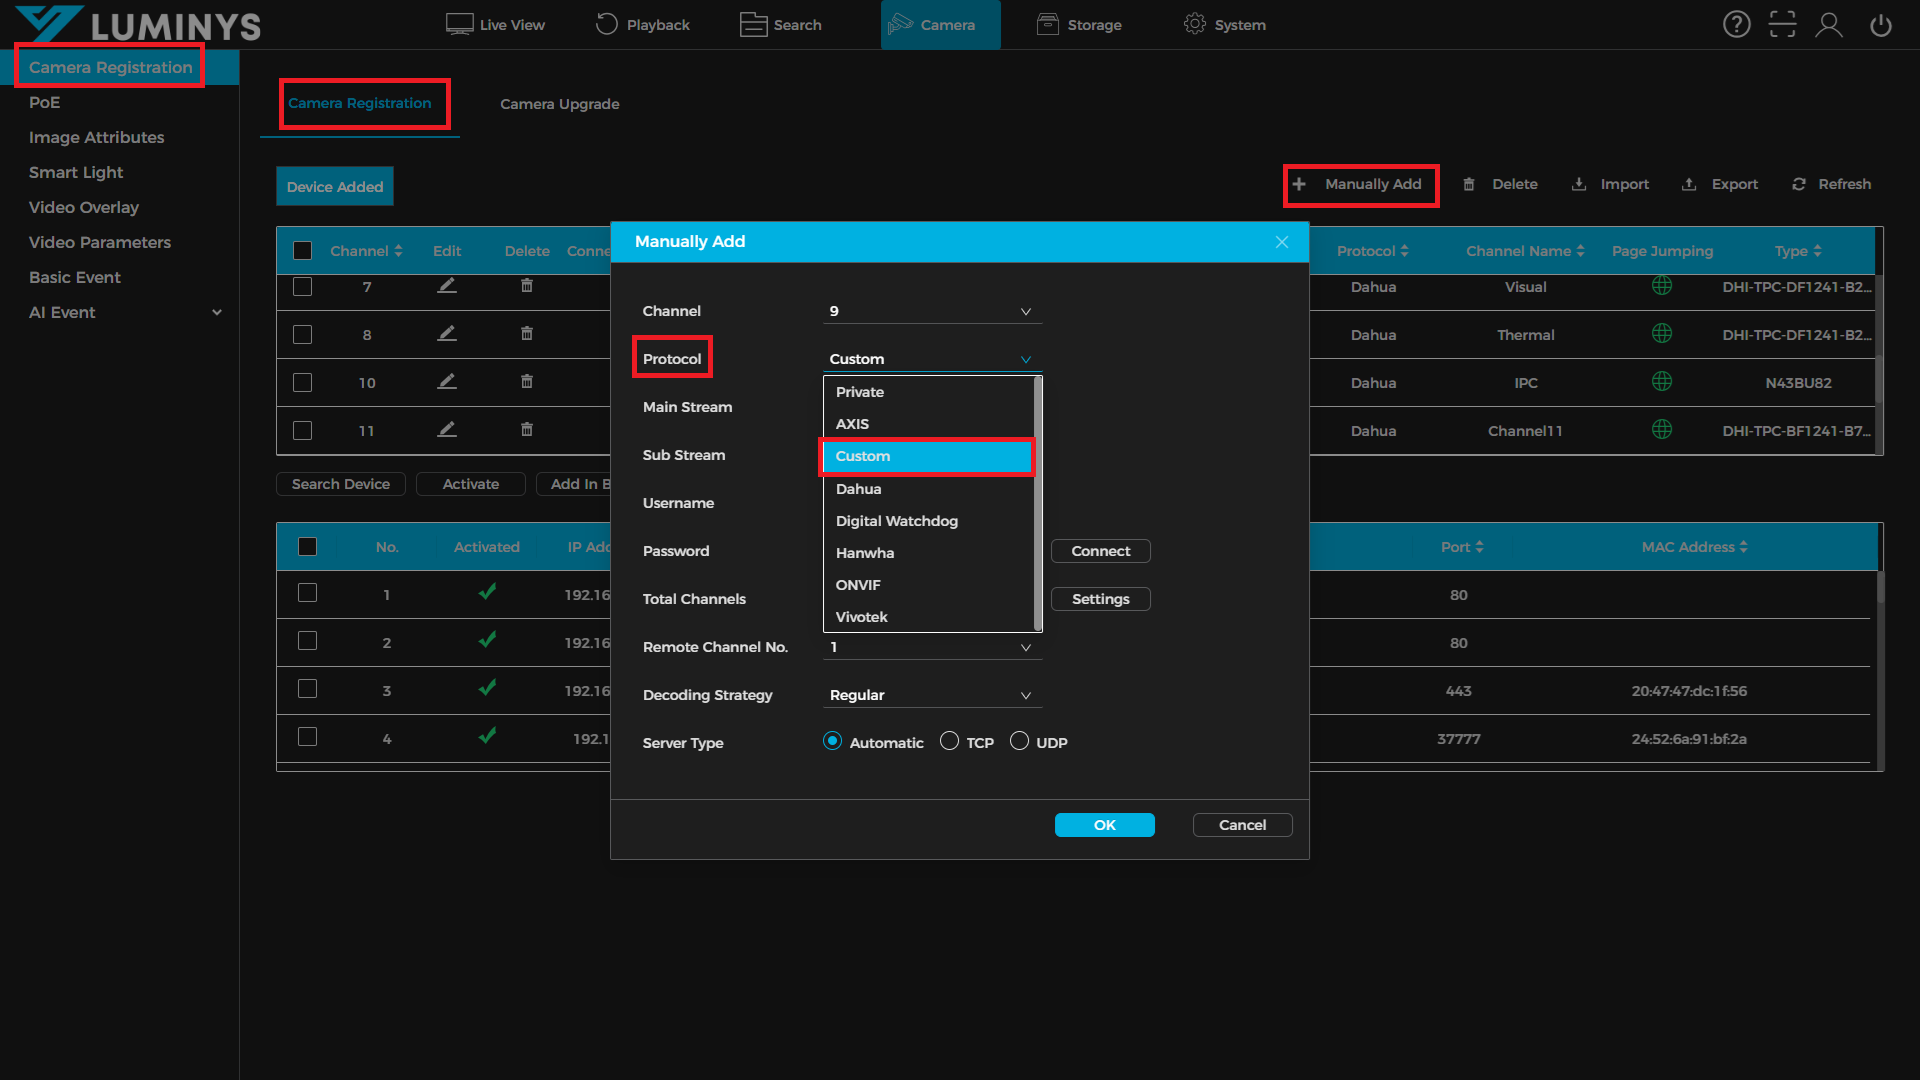
Task: Expand the Decoding Strategy dropdown
Action: click(932, 695)
